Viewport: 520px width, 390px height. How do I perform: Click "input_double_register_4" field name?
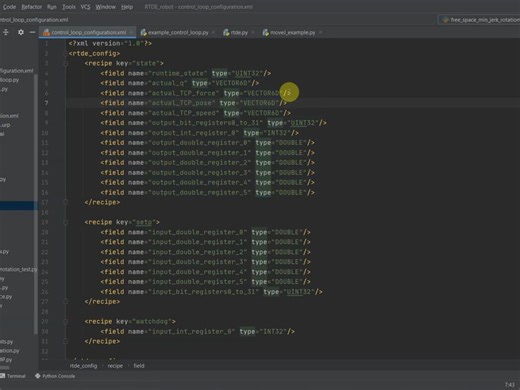click(197, 272)
